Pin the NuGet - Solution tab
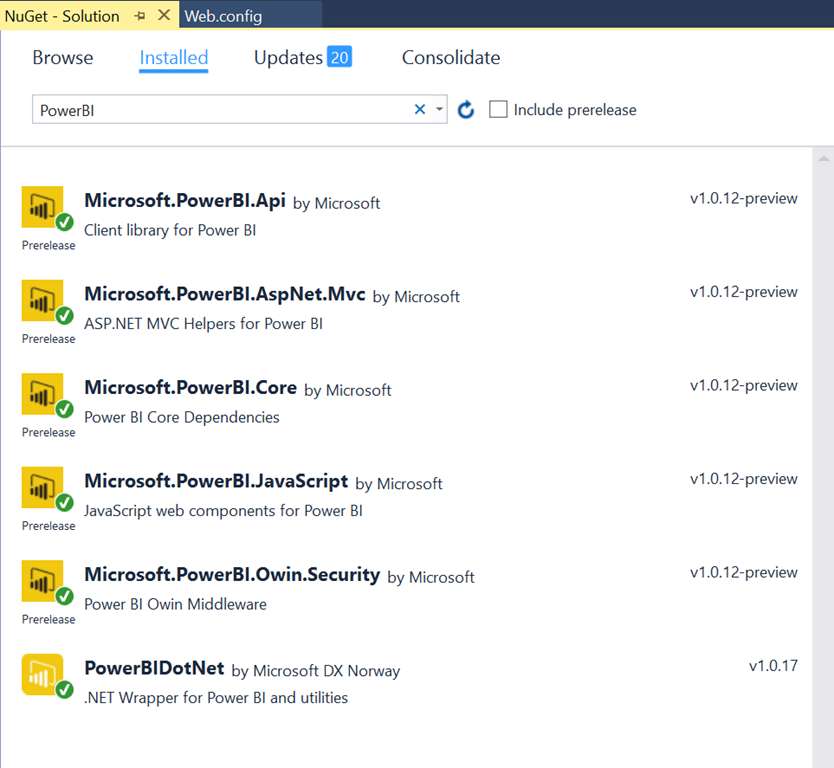Viewport: 834px width, 768px height. pyautogui.click(x=140, y=16)
